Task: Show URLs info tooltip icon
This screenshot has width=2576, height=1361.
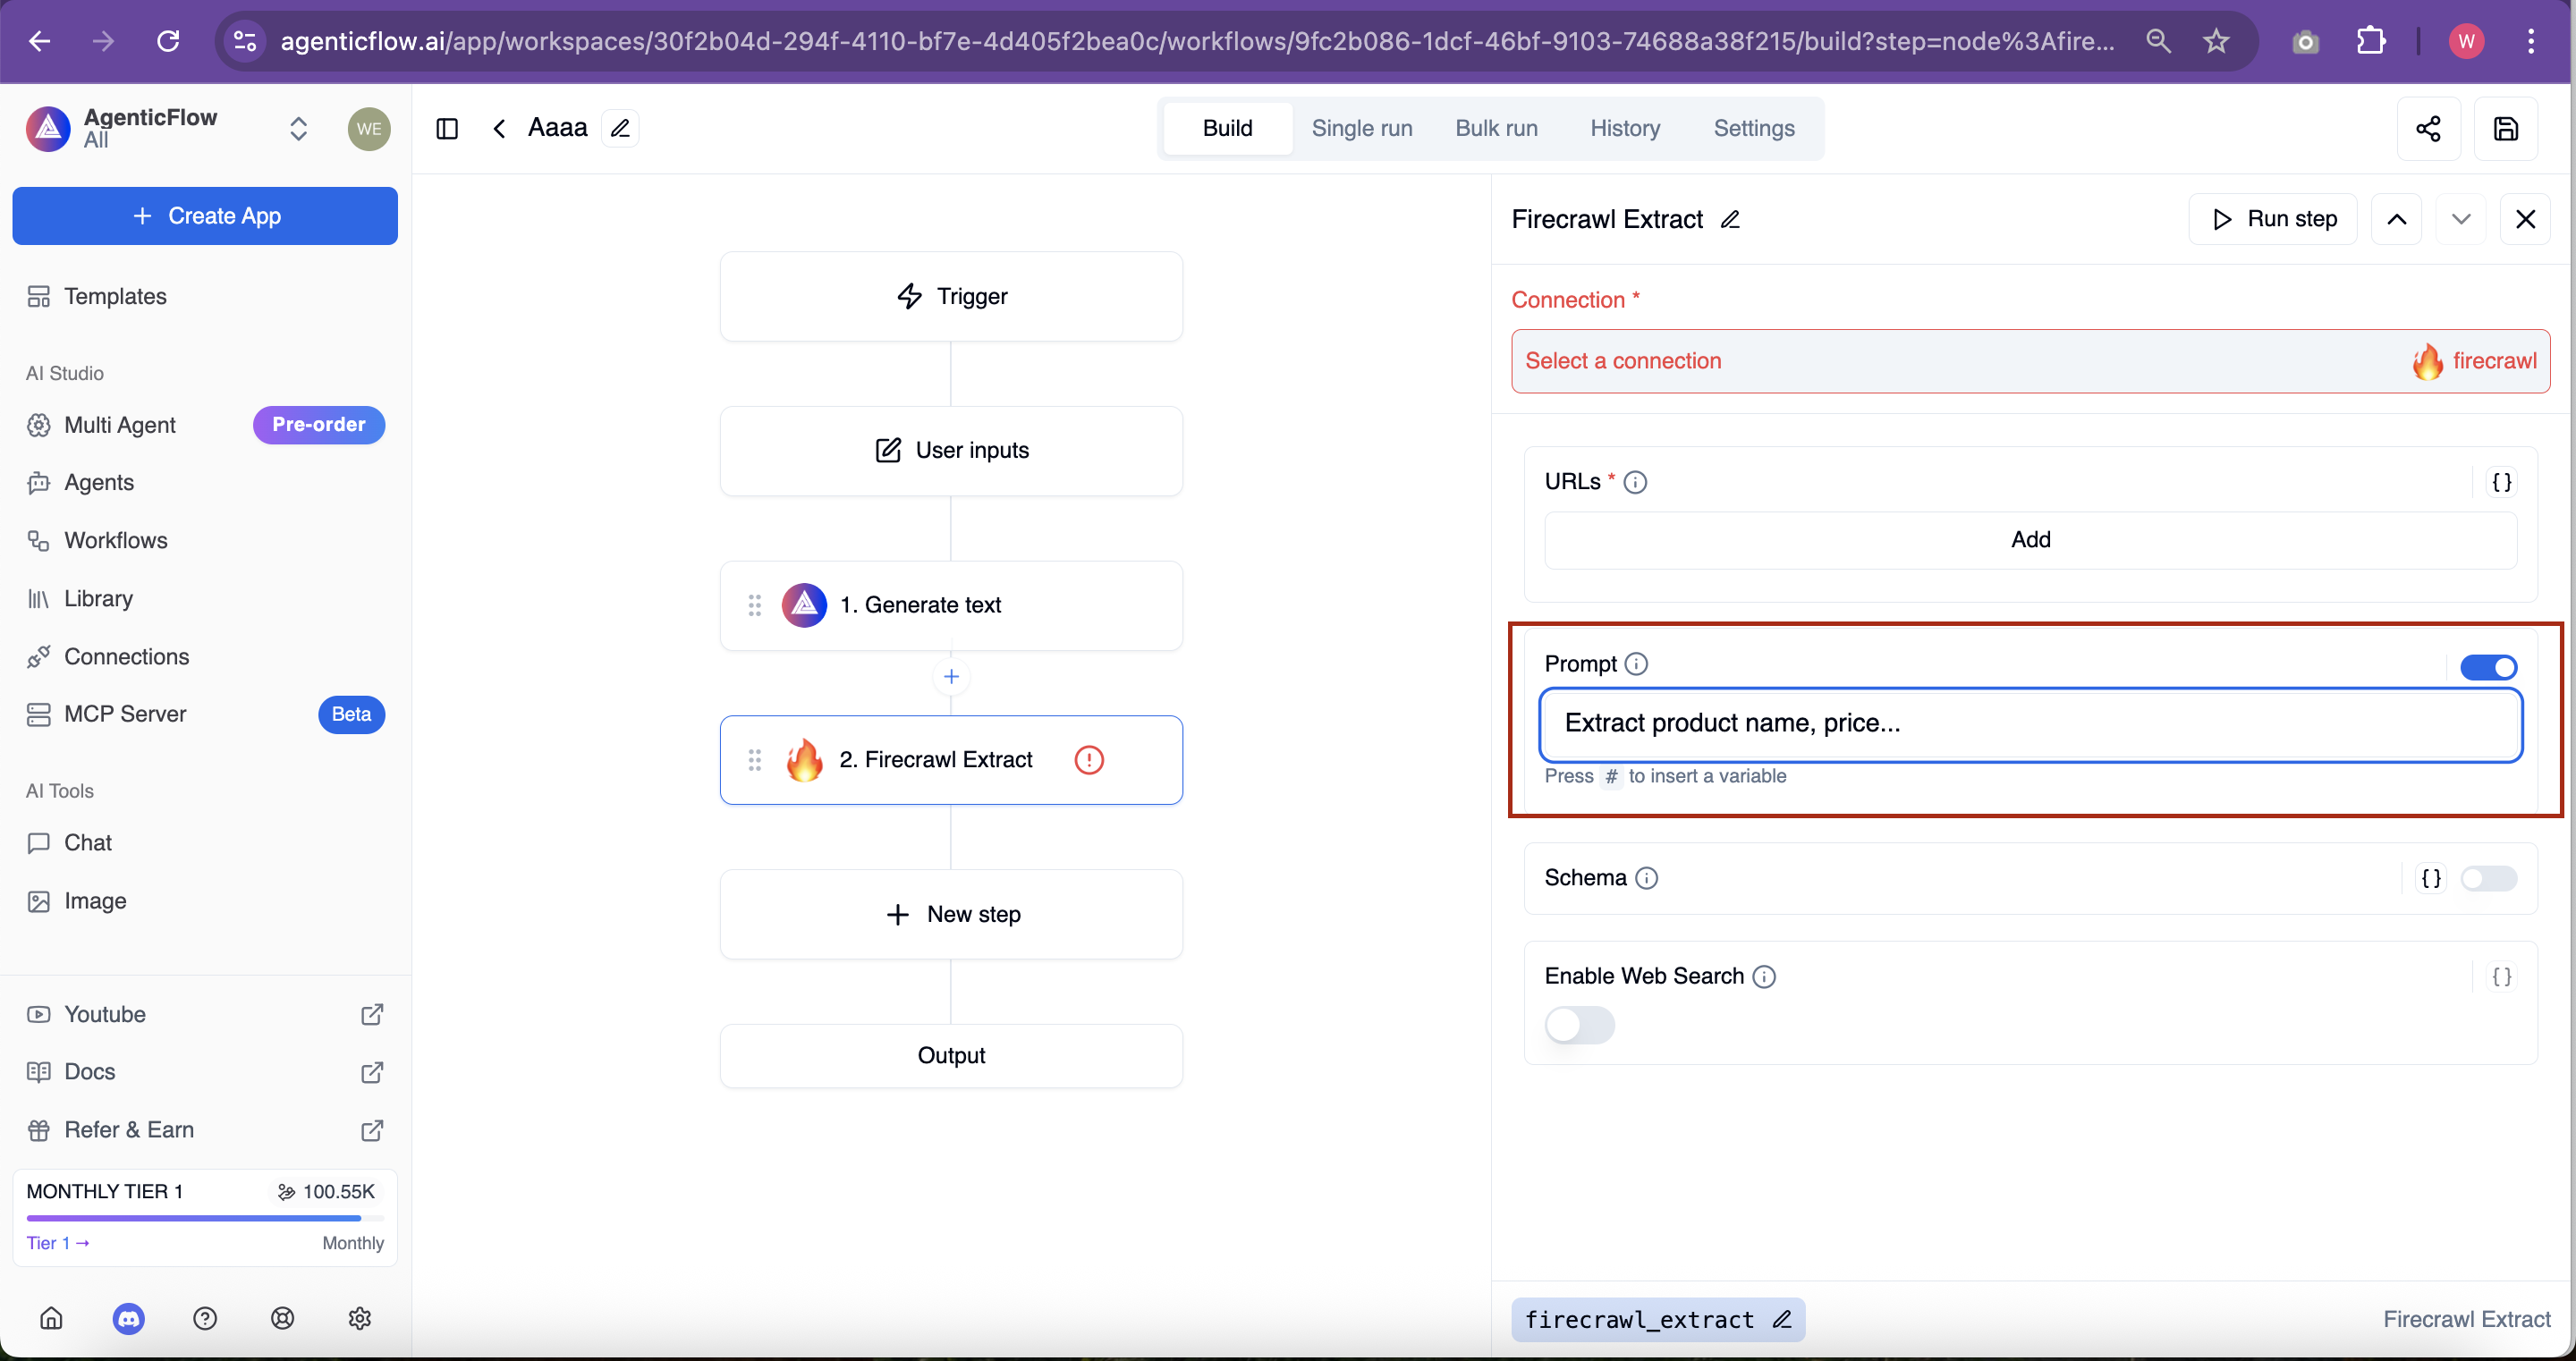Action: (x=1635, y=482)
